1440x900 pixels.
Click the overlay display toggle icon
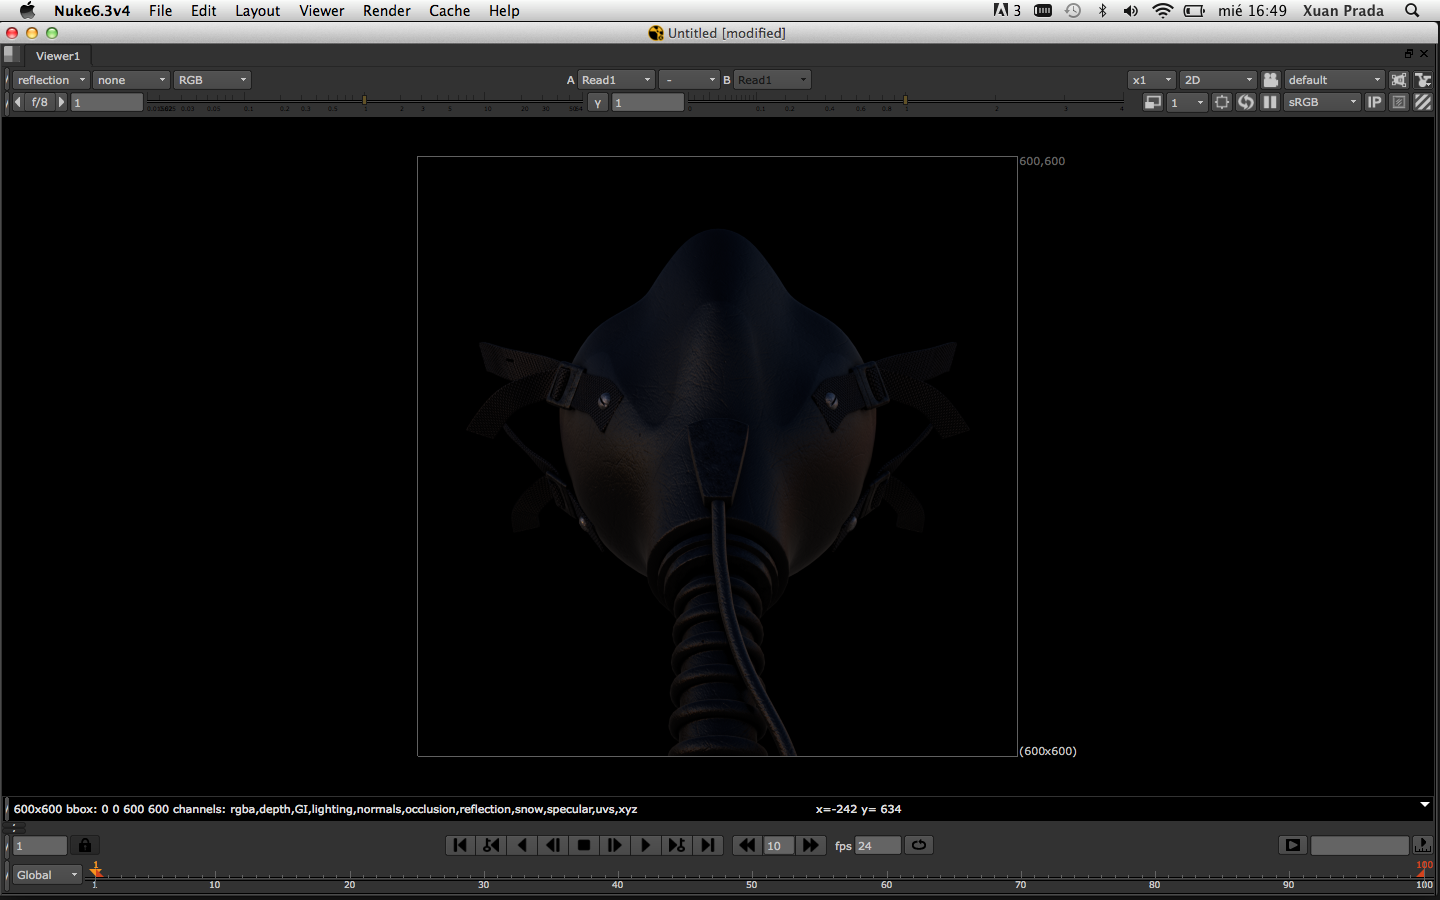coord(1399,102)
